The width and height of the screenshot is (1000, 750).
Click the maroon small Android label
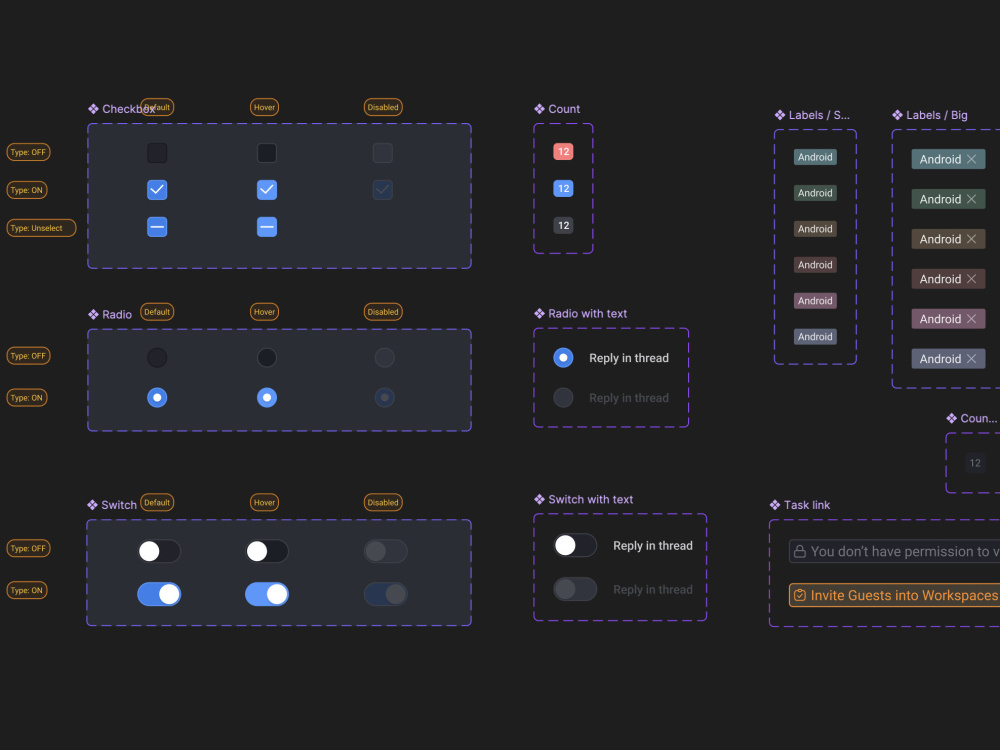pos(815,265)
